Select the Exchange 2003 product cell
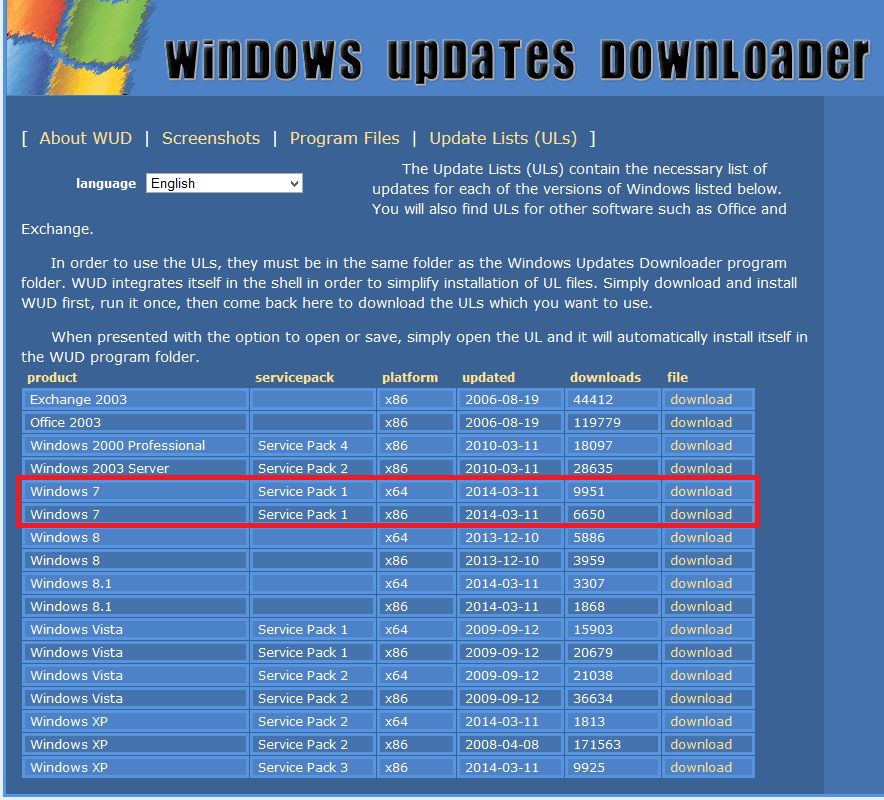The image size is (884, 800). point(136,399)
